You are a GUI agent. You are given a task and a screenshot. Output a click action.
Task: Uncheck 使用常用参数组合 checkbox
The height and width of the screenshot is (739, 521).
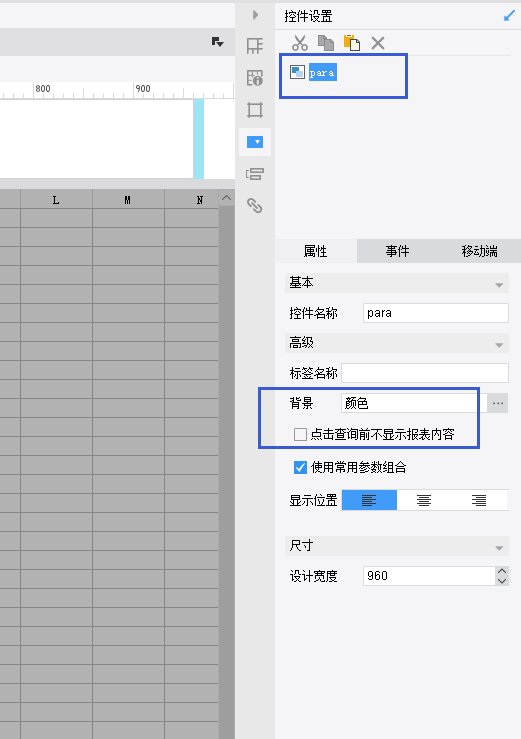coord(300,467)
